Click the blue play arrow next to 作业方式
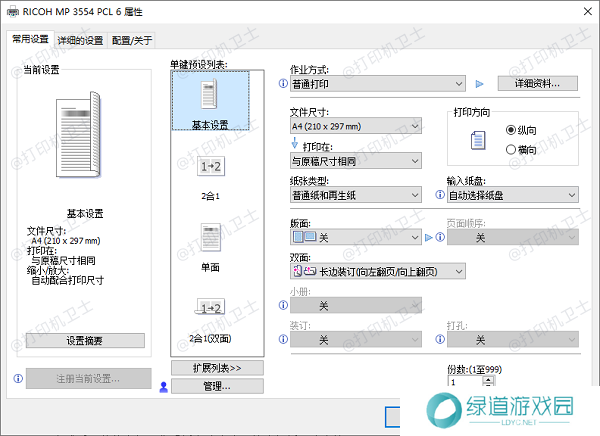This screenshot has height=436, width=600. tap(479, 84)
